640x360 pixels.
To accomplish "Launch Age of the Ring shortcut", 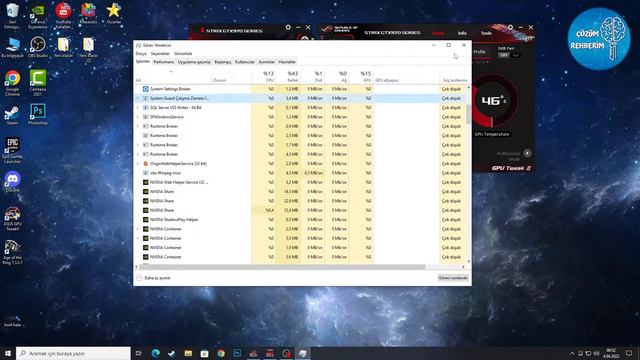I will 12,252.
